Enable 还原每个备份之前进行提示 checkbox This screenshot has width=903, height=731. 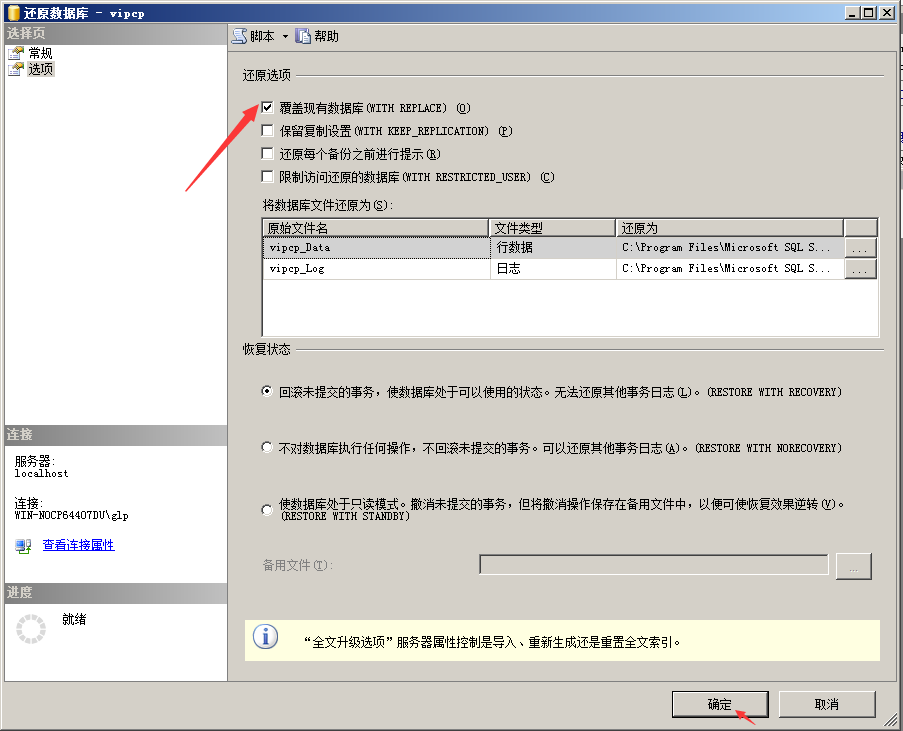pyautogui.click(x=267, y=154)
